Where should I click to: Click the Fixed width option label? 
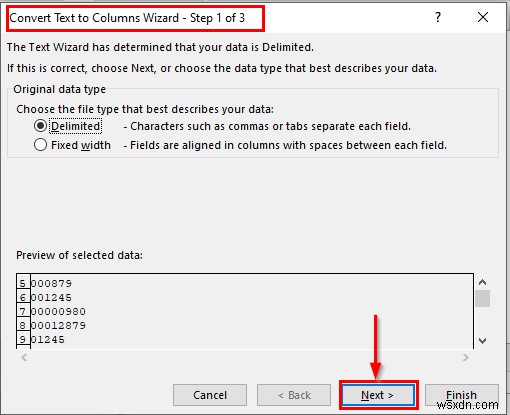point(81,145)
